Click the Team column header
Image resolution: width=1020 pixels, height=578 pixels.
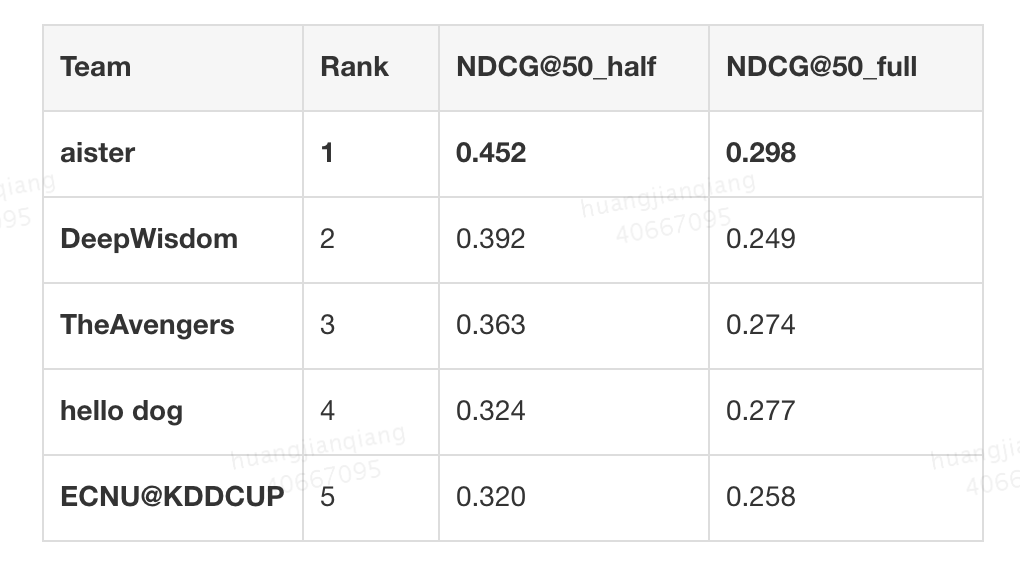[x=96, y=68]
